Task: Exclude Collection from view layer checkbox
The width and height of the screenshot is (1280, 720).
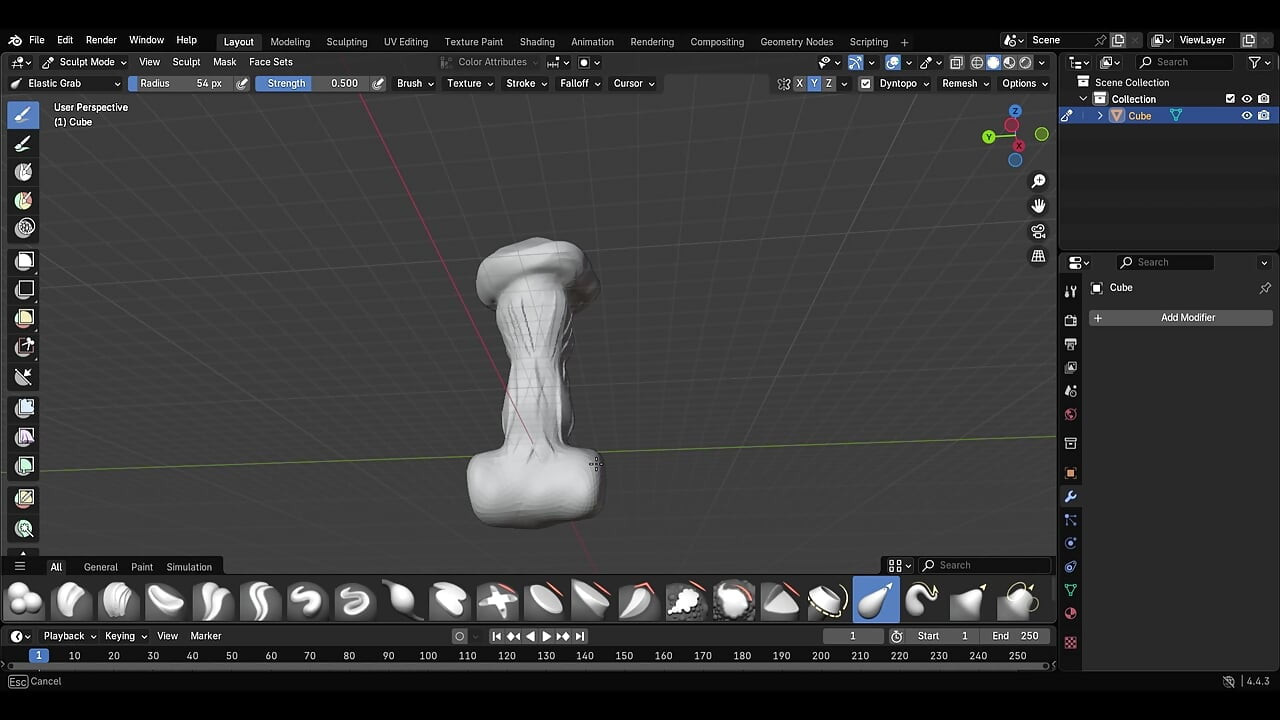Action: [1230, 99]
